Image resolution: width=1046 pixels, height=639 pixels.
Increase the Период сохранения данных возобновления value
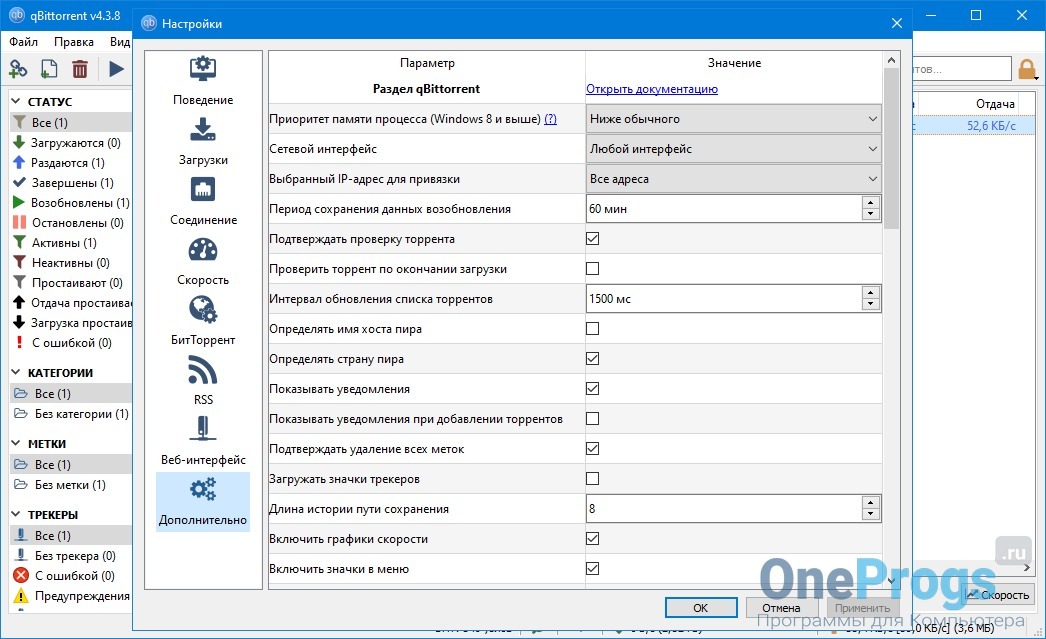(x=871, y=203)
